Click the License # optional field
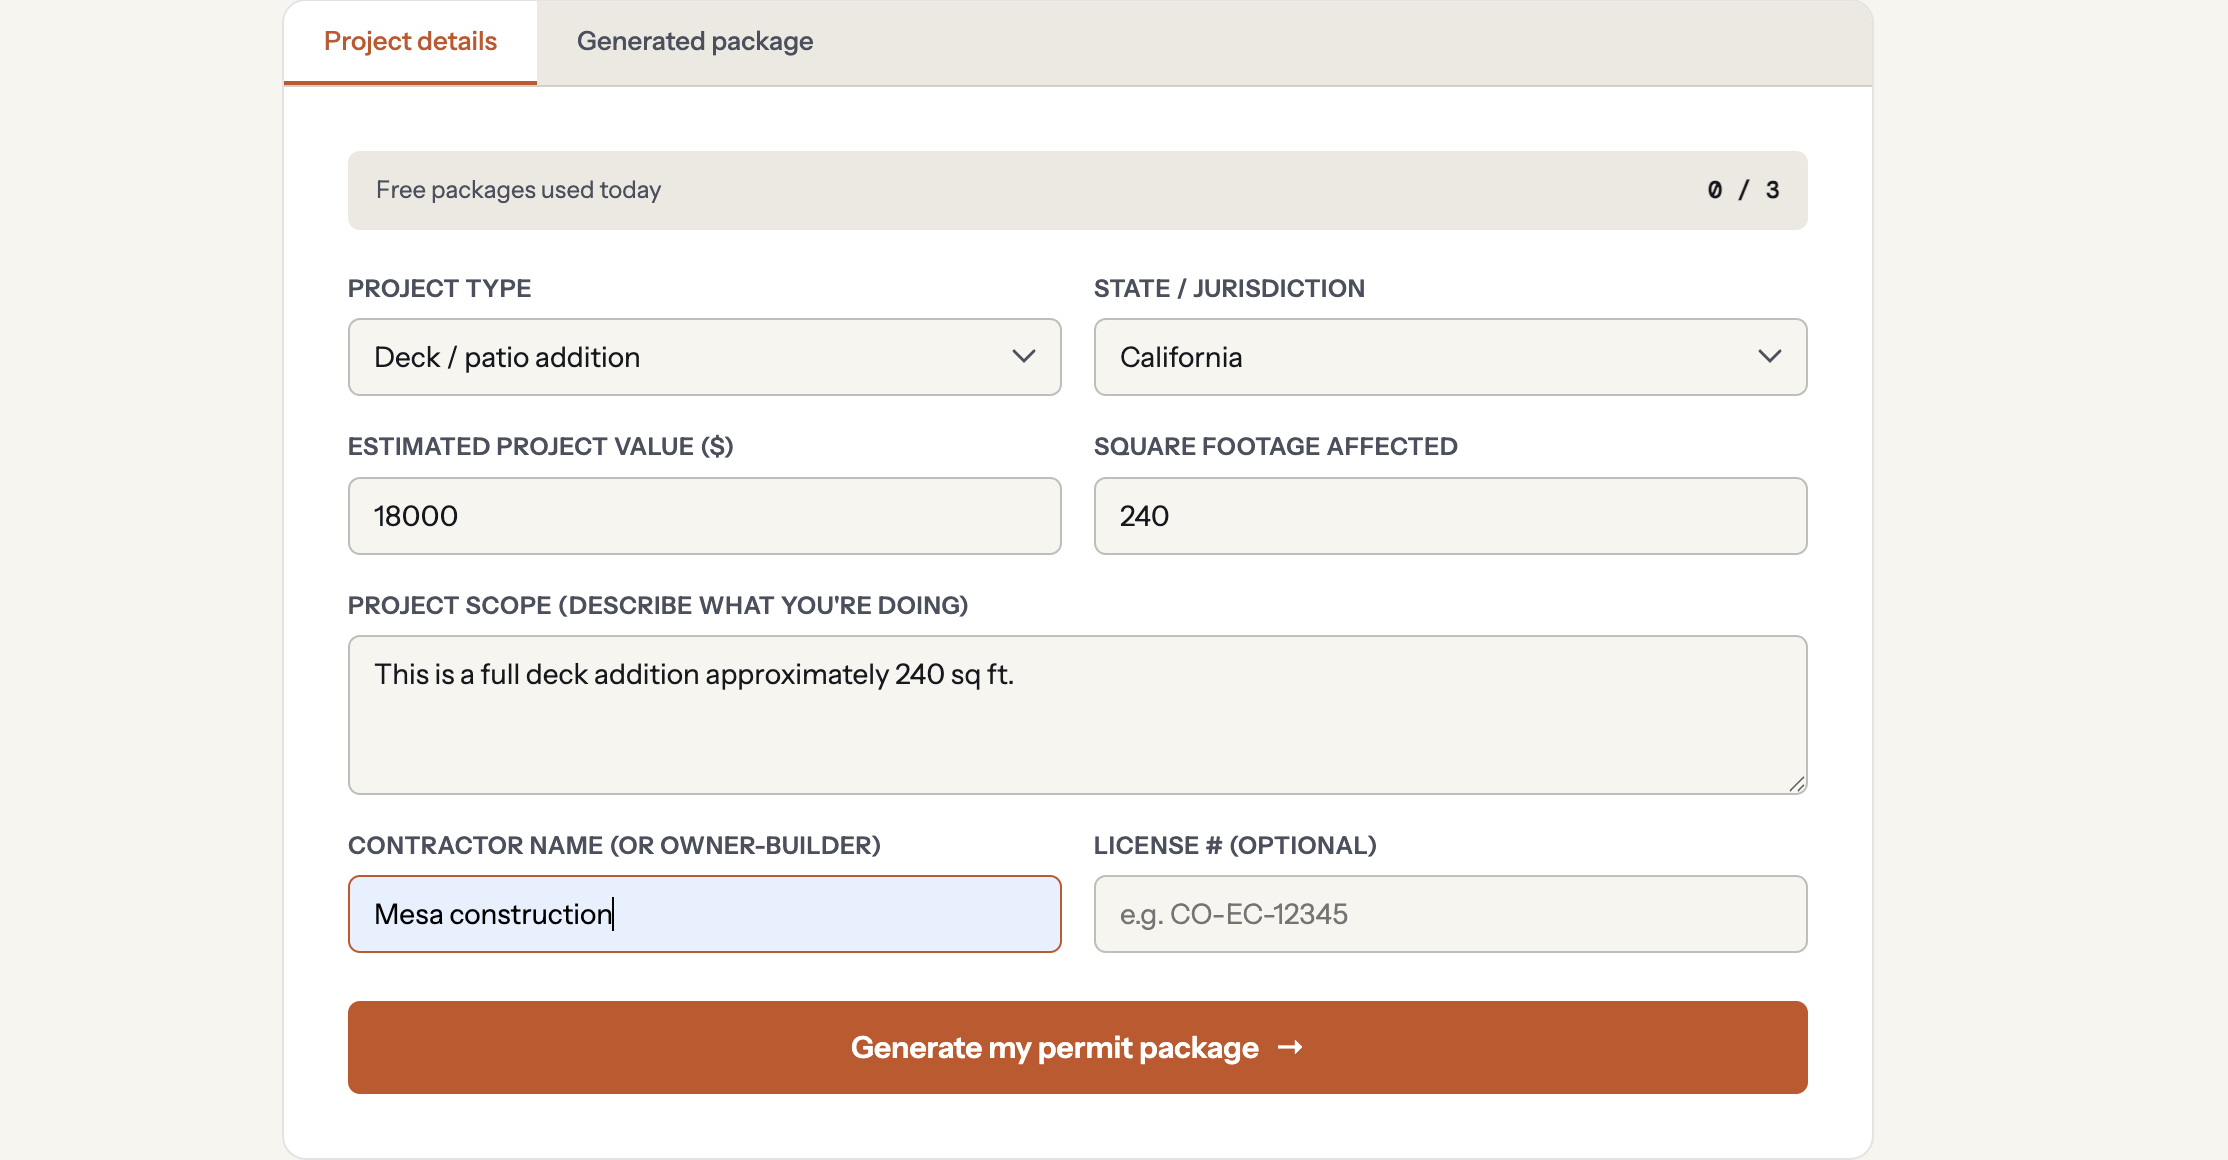The width and height of the screenshot is (2228, 1160). coord(1450,914)
